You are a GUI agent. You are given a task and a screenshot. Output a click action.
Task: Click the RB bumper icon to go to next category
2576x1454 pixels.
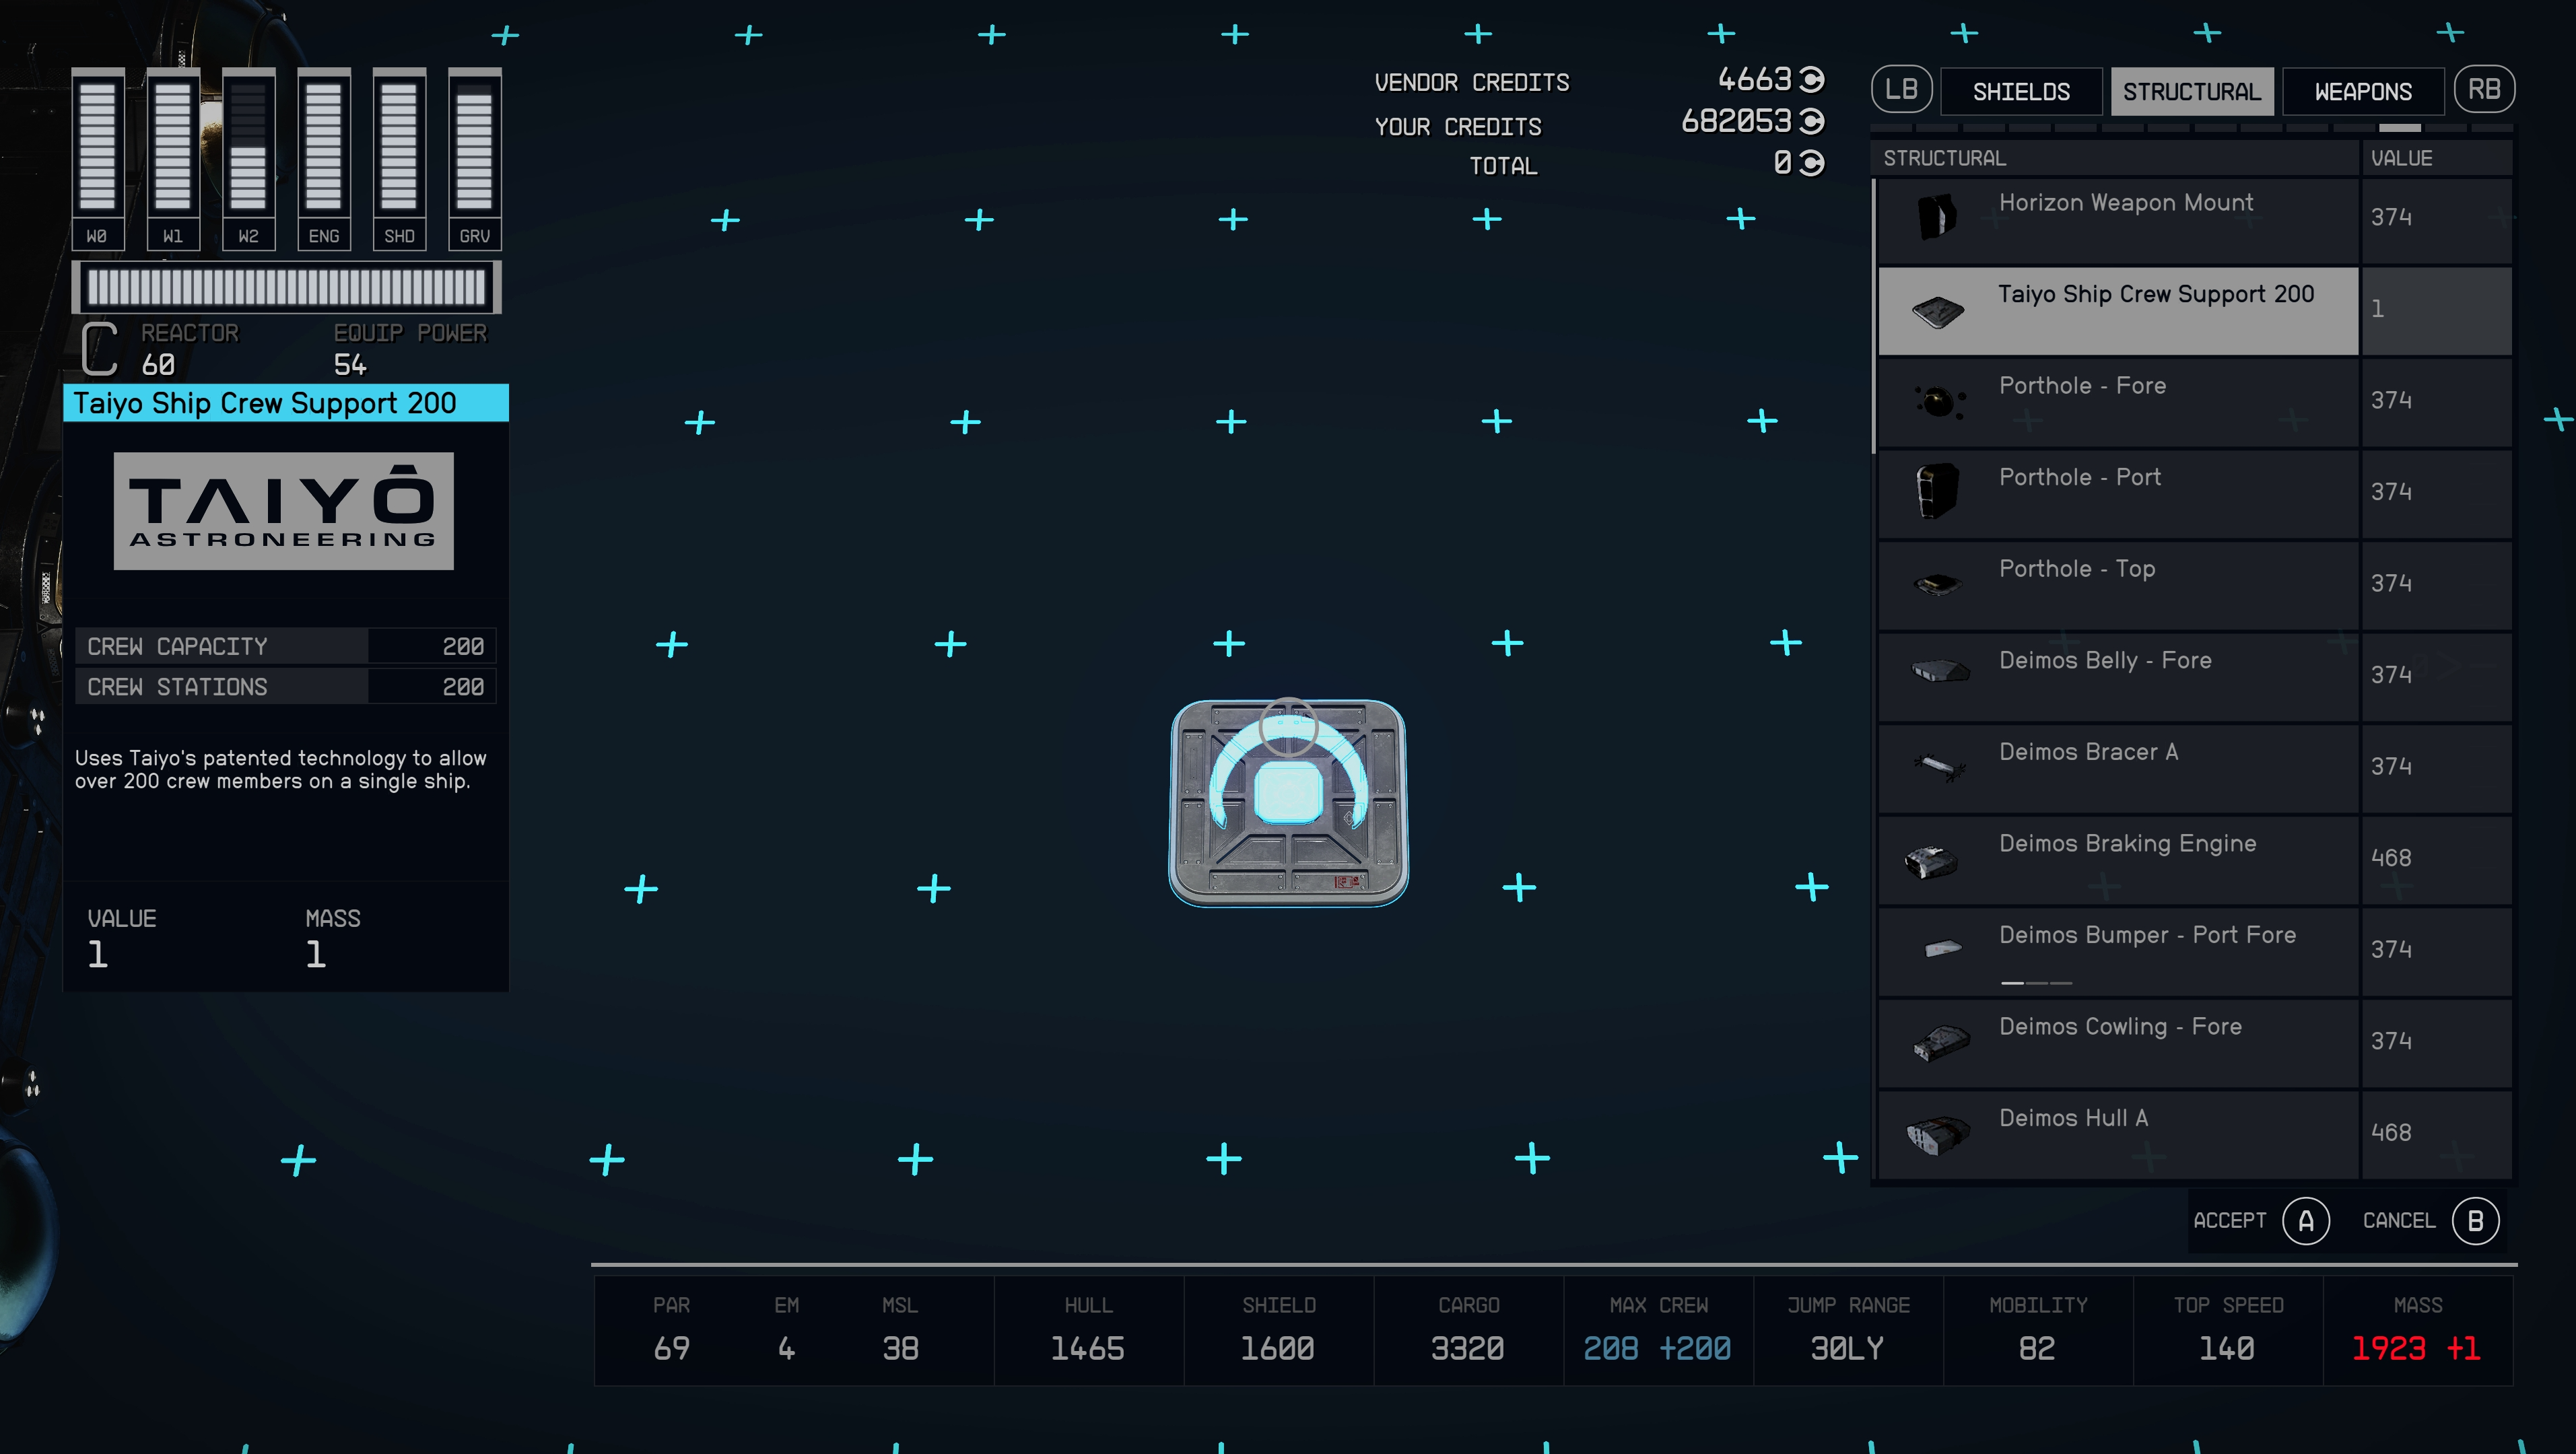(2484, 90)
